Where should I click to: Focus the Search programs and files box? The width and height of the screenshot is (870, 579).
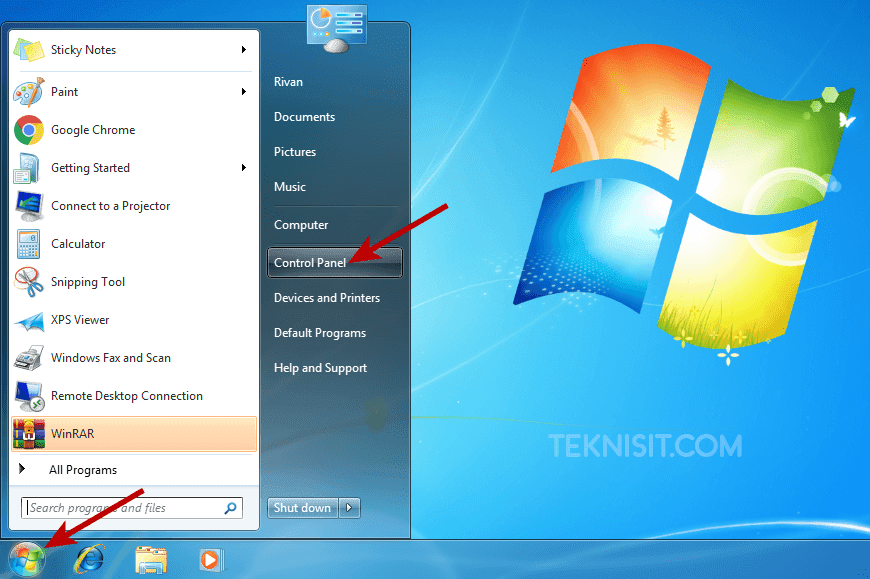132,508
